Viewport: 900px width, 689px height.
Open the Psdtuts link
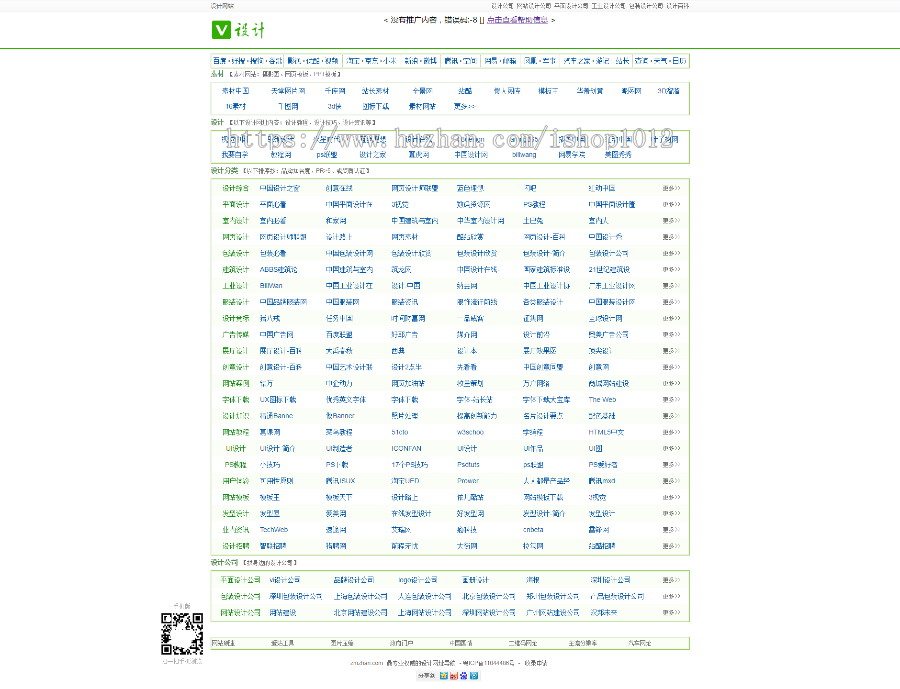pyautogui.click(x=468, y=465)
